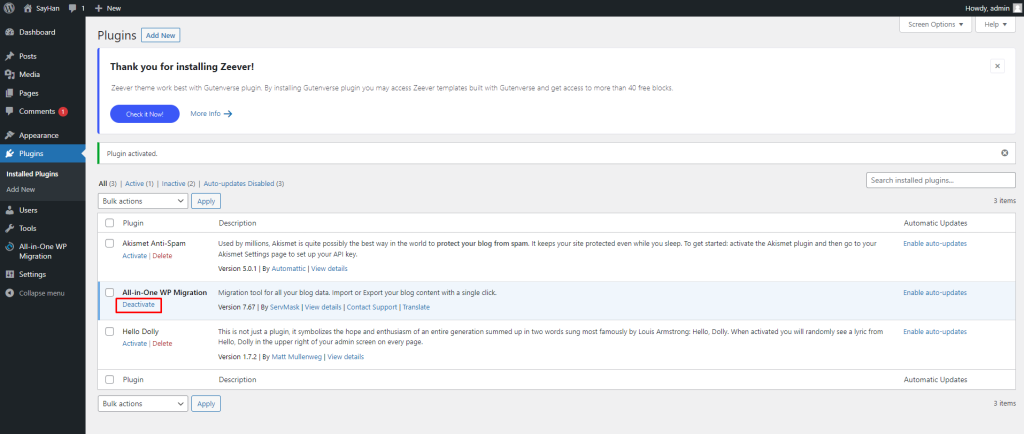Close the Zeever thank-you banner
The image size is (1024, 434).
(997, 66)
